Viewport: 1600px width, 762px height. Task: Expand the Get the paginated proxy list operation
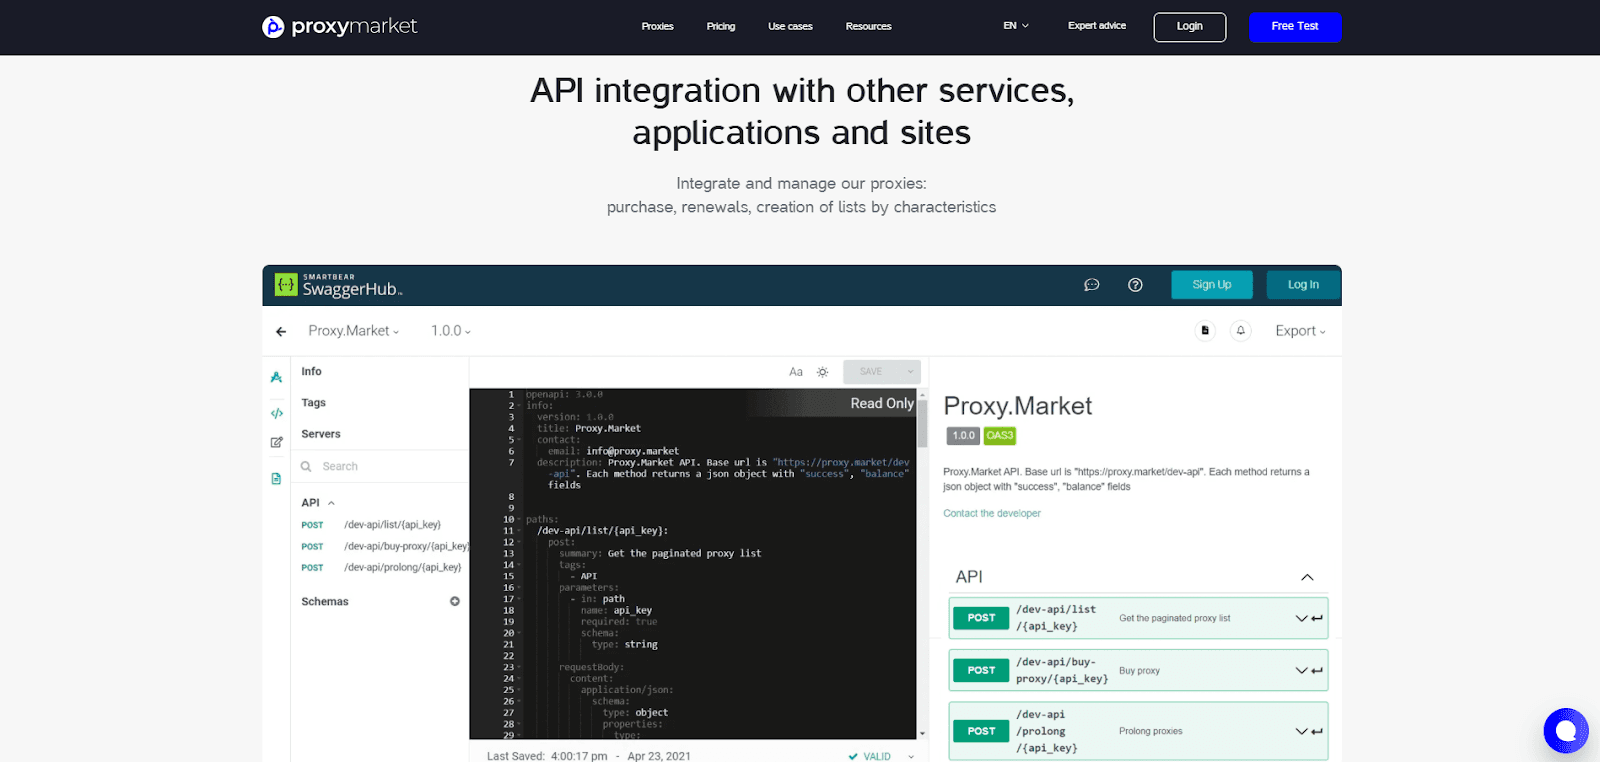(1301, 618)
